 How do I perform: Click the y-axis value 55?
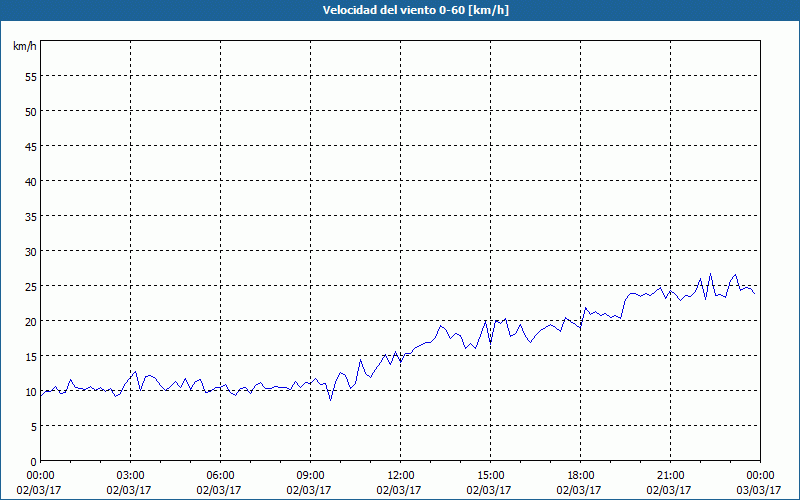pos(31,77)
